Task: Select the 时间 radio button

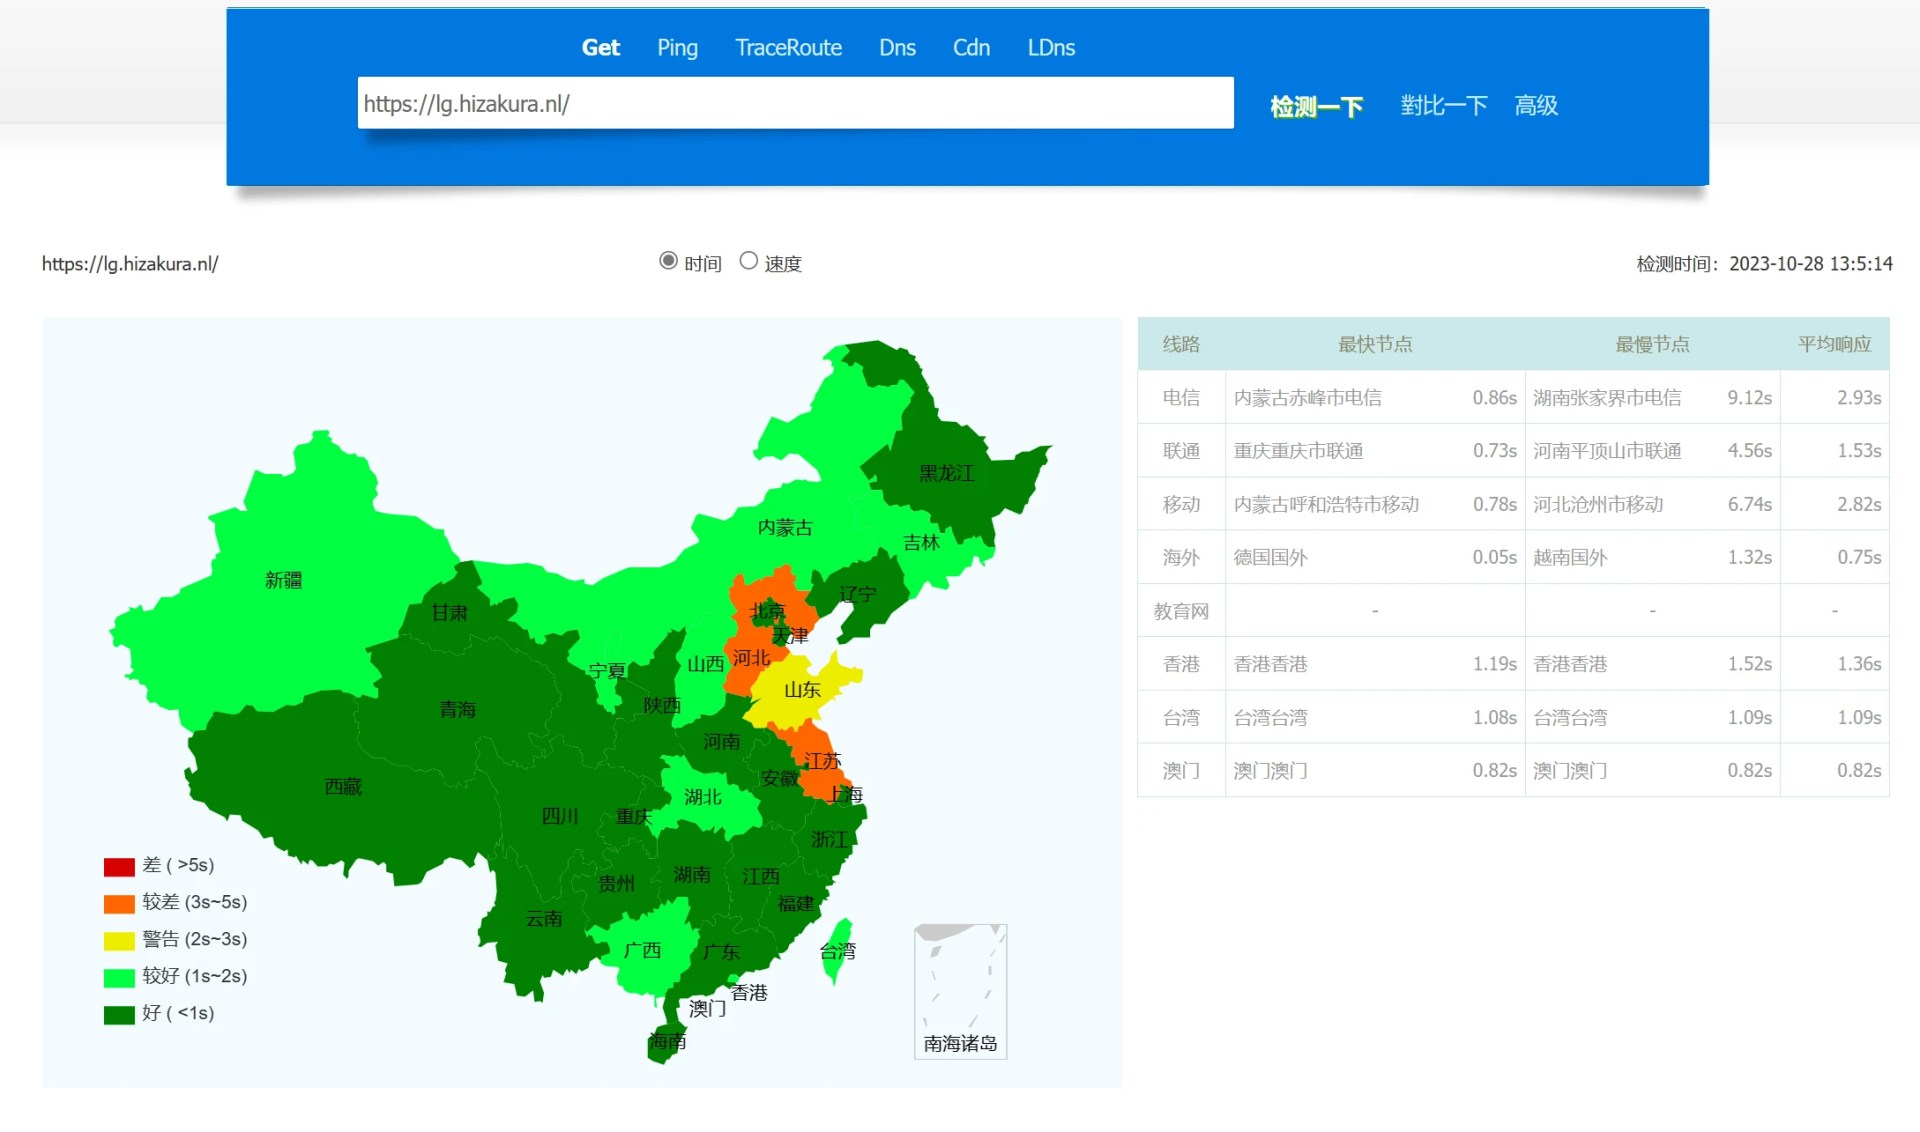Action: click(668, 261)
